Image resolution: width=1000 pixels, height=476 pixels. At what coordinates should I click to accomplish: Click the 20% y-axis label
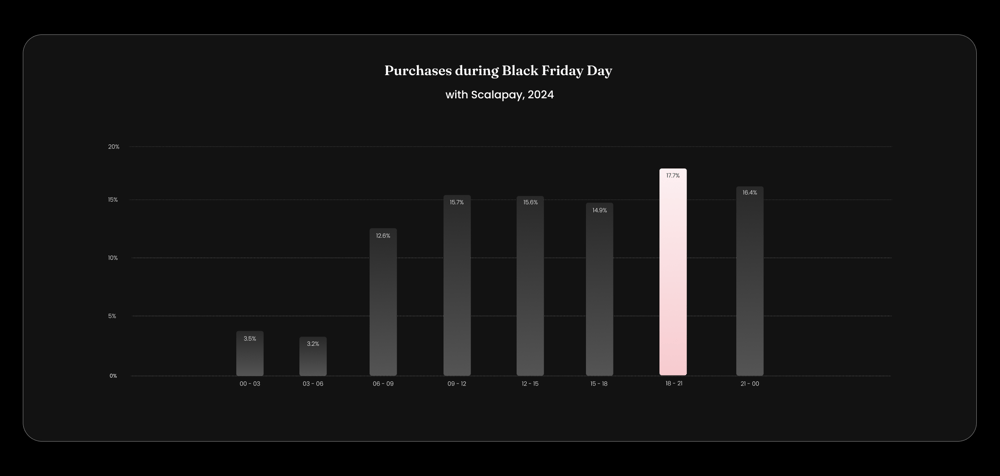click(114, 147)
